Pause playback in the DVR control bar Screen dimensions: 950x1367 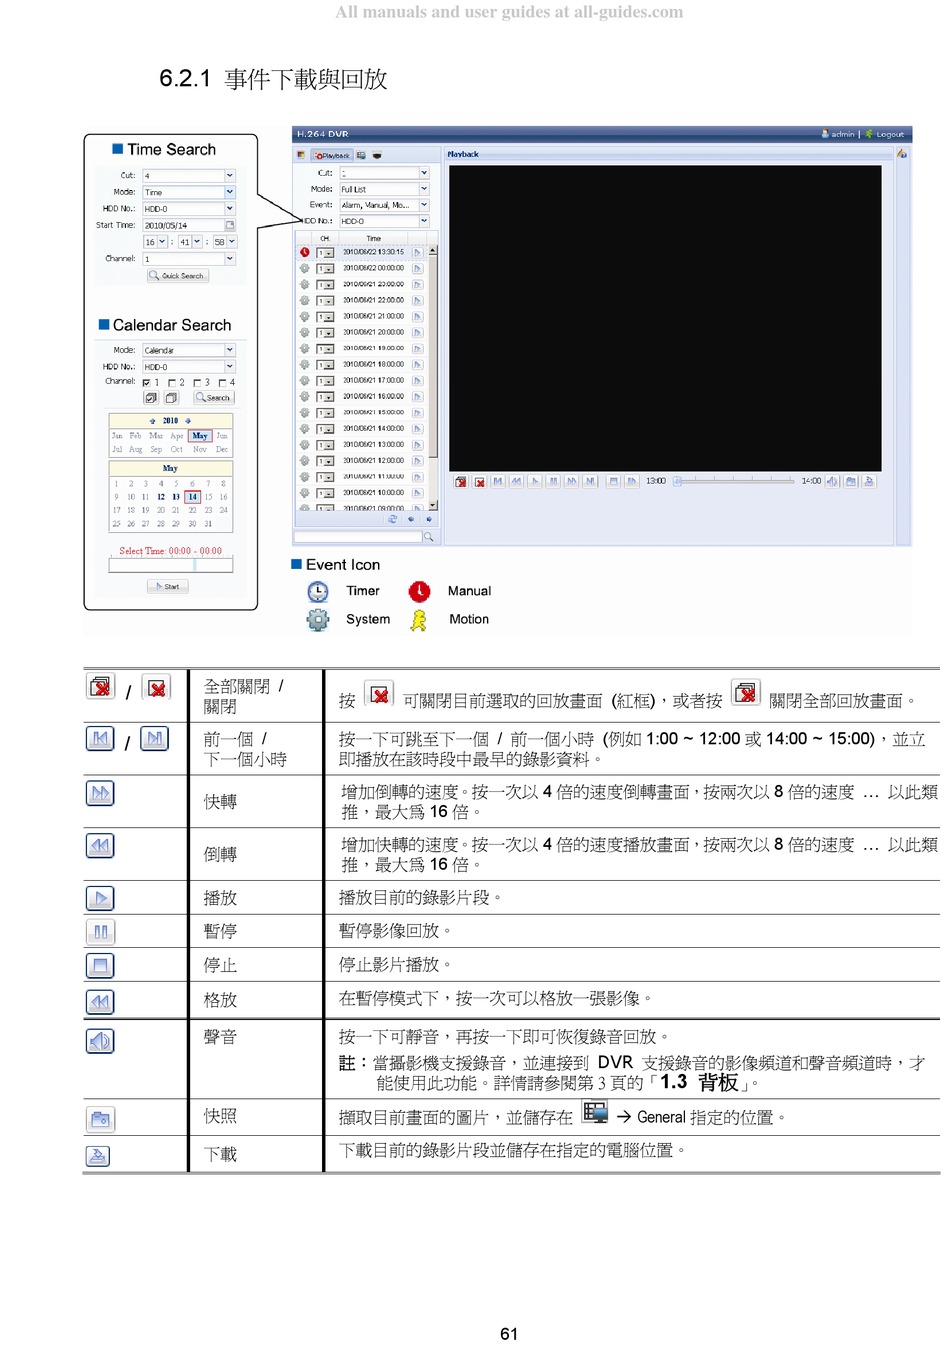[553, 481]
